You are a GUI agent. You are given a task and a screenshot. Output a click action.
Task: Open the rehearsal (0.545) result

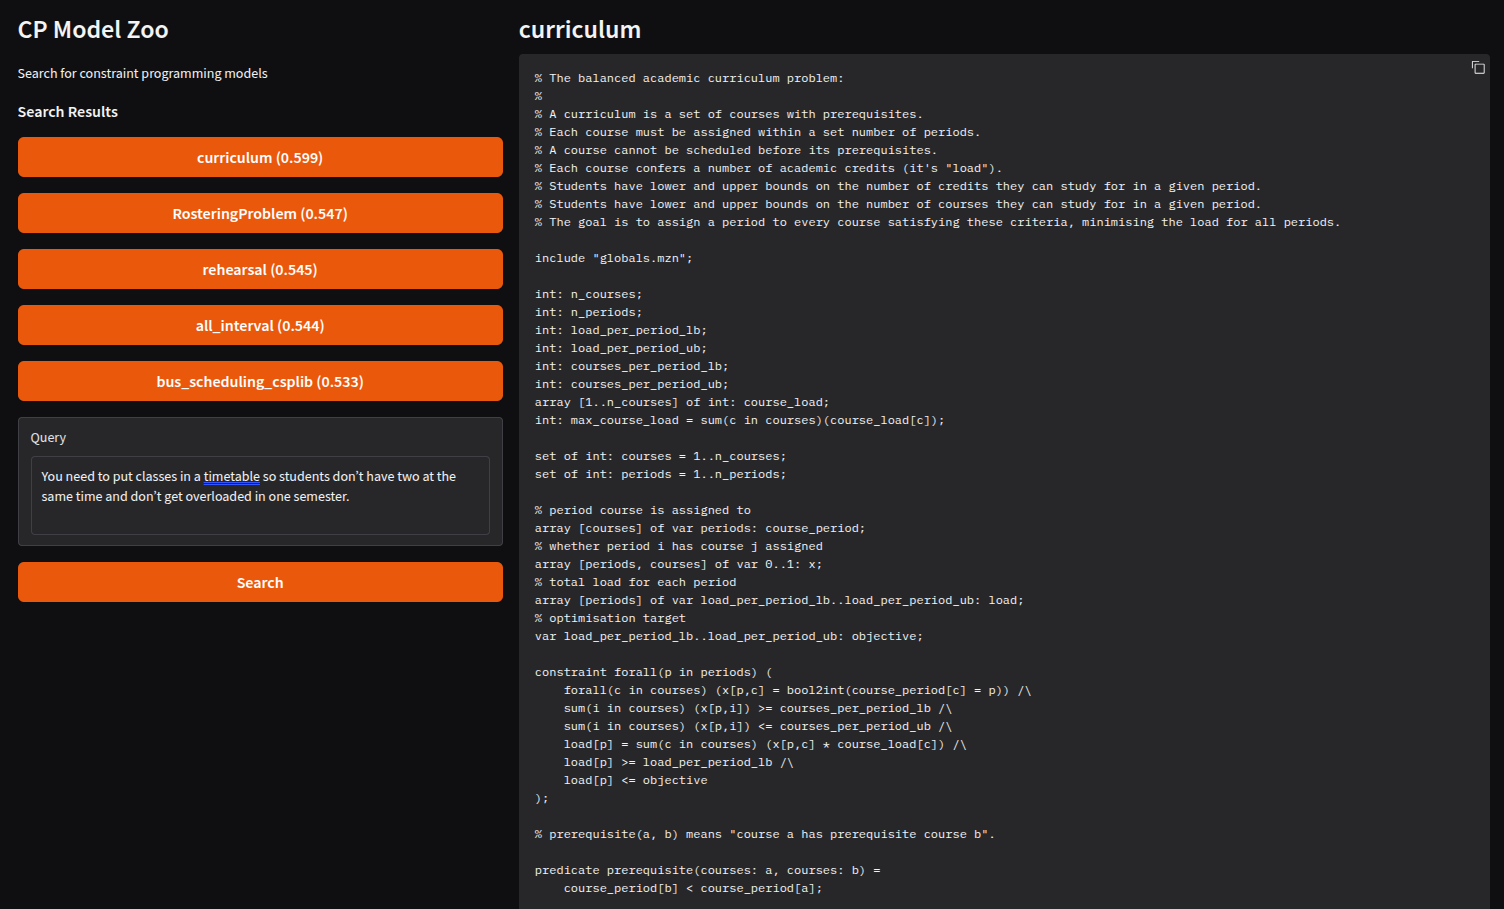click(260, 270)
